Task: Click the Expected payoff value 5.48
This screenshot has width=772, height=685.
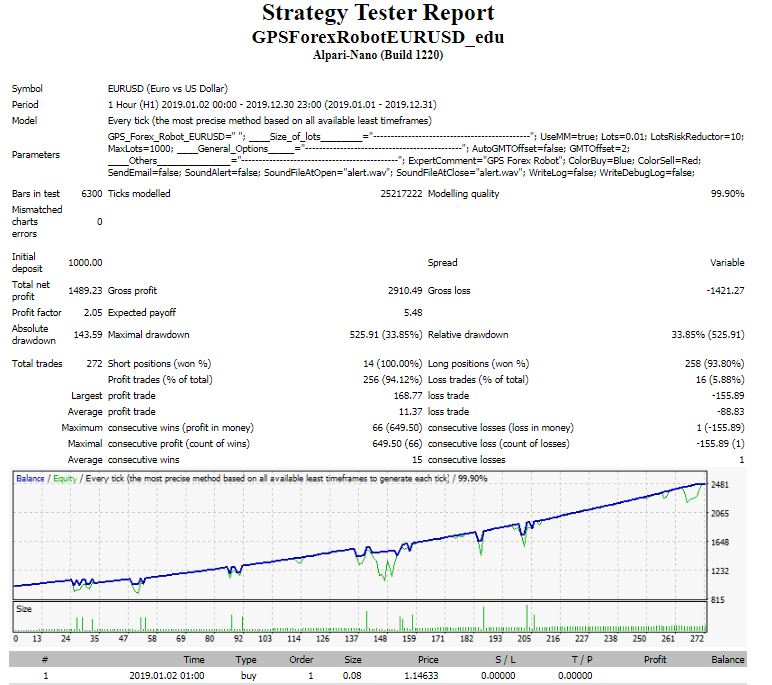Action: click(413, 313)
